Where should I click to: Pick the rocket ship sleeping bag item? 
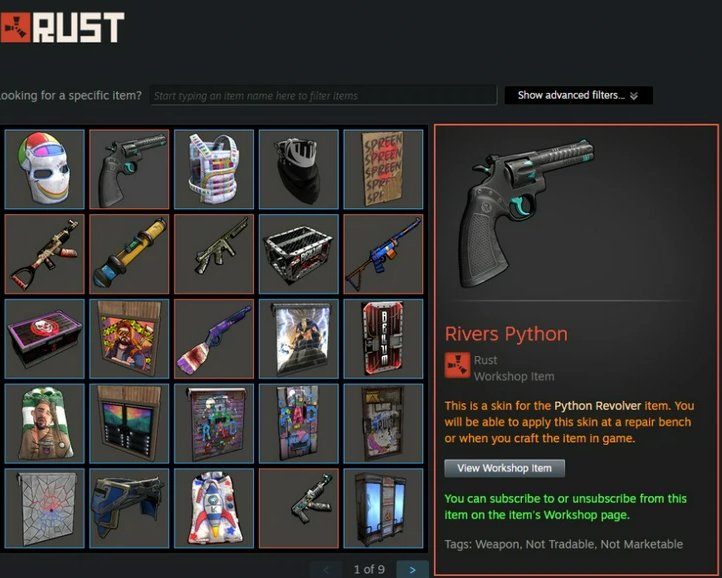pos(214,508)
